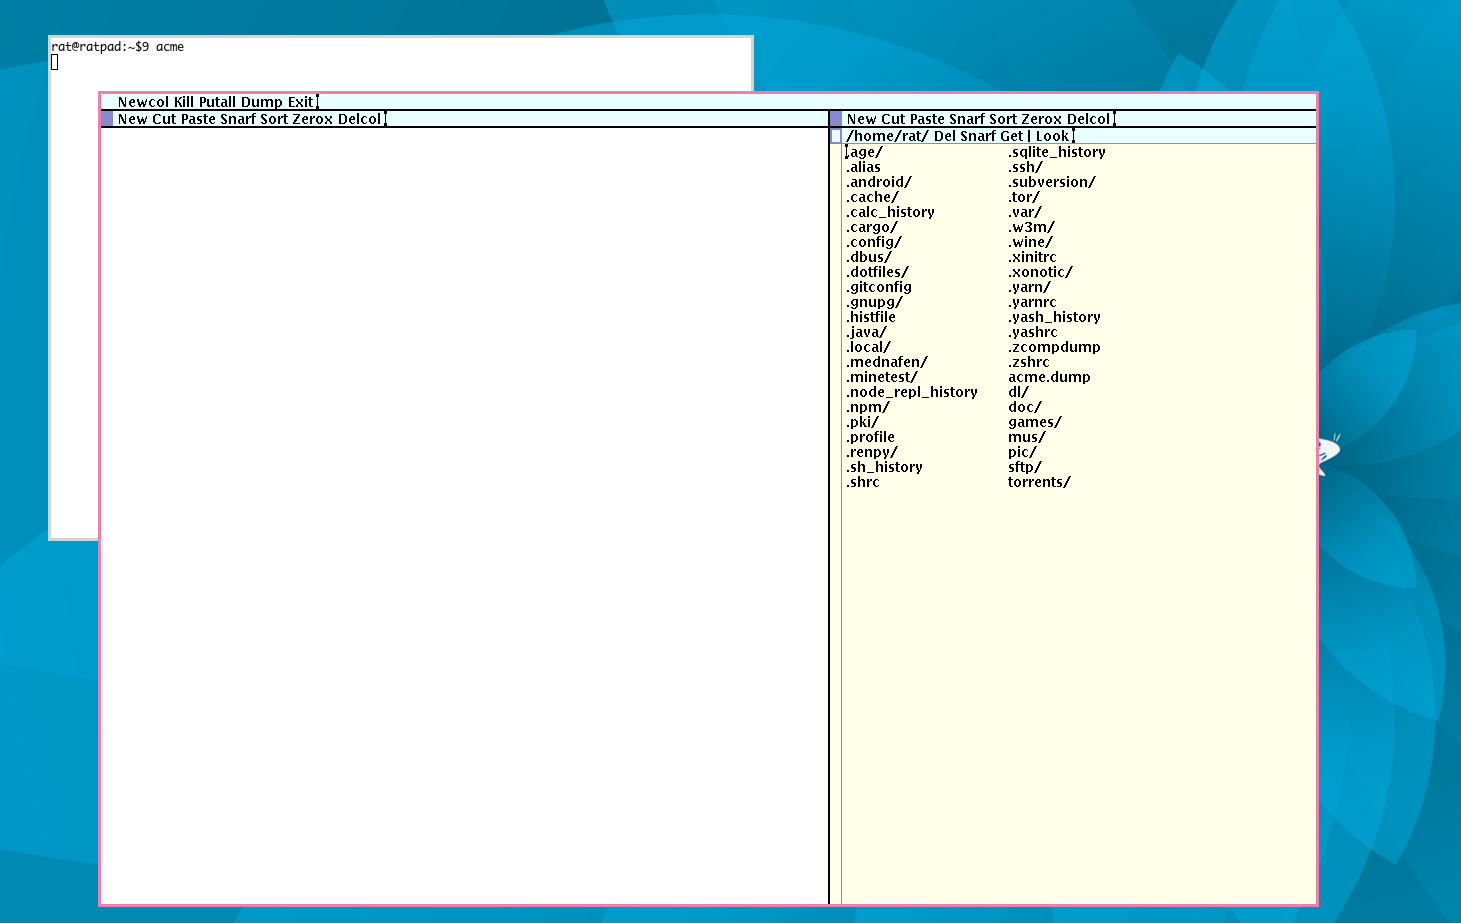
Task: Select the torrents/ directory entry
Action: click(1040, 482)
